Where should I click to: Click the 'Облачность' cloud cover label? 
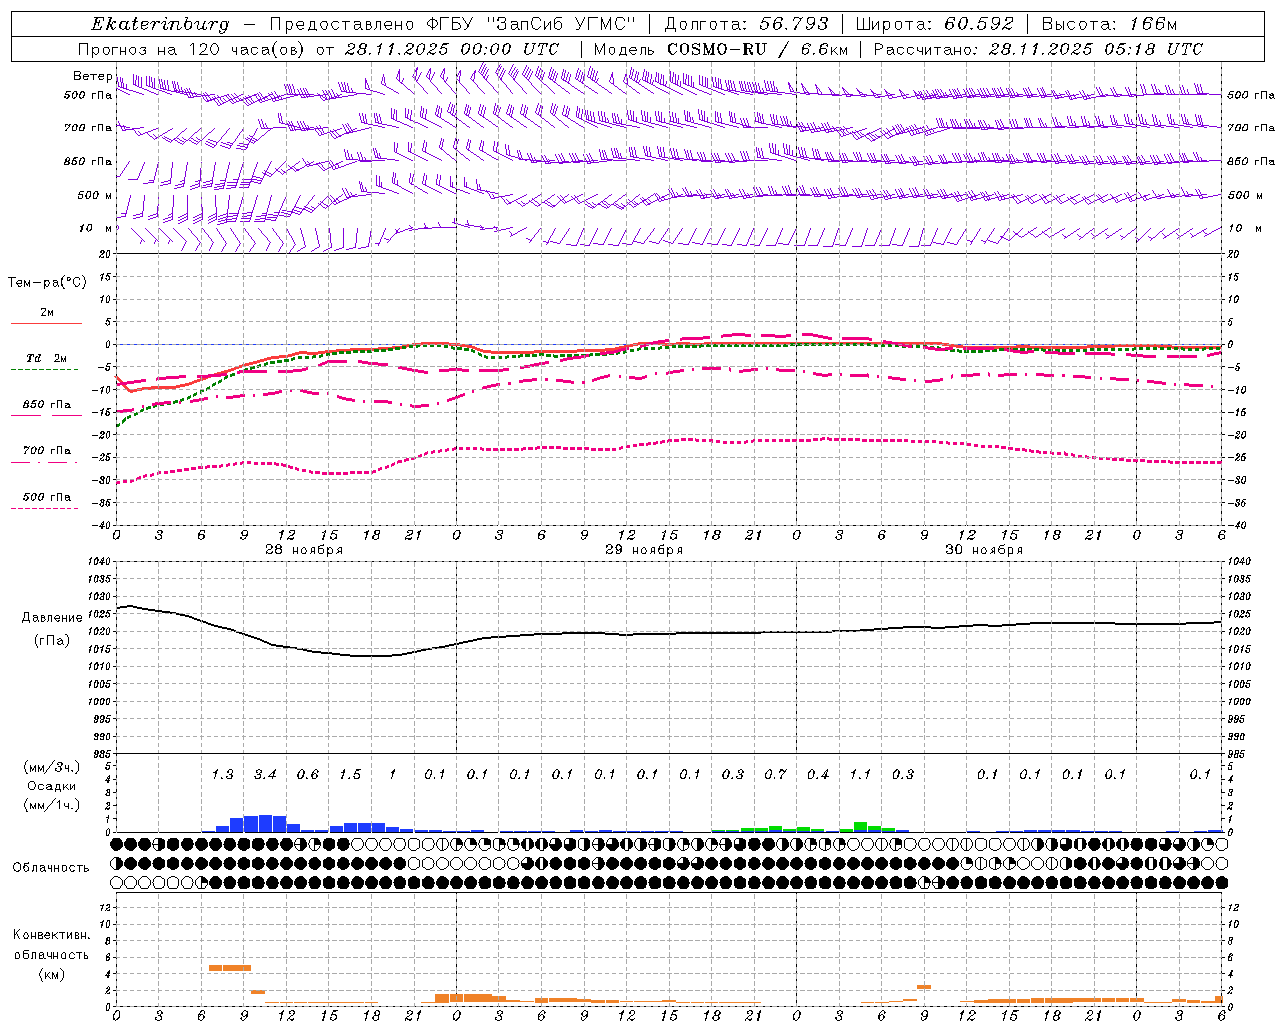(x=51, y=867)
